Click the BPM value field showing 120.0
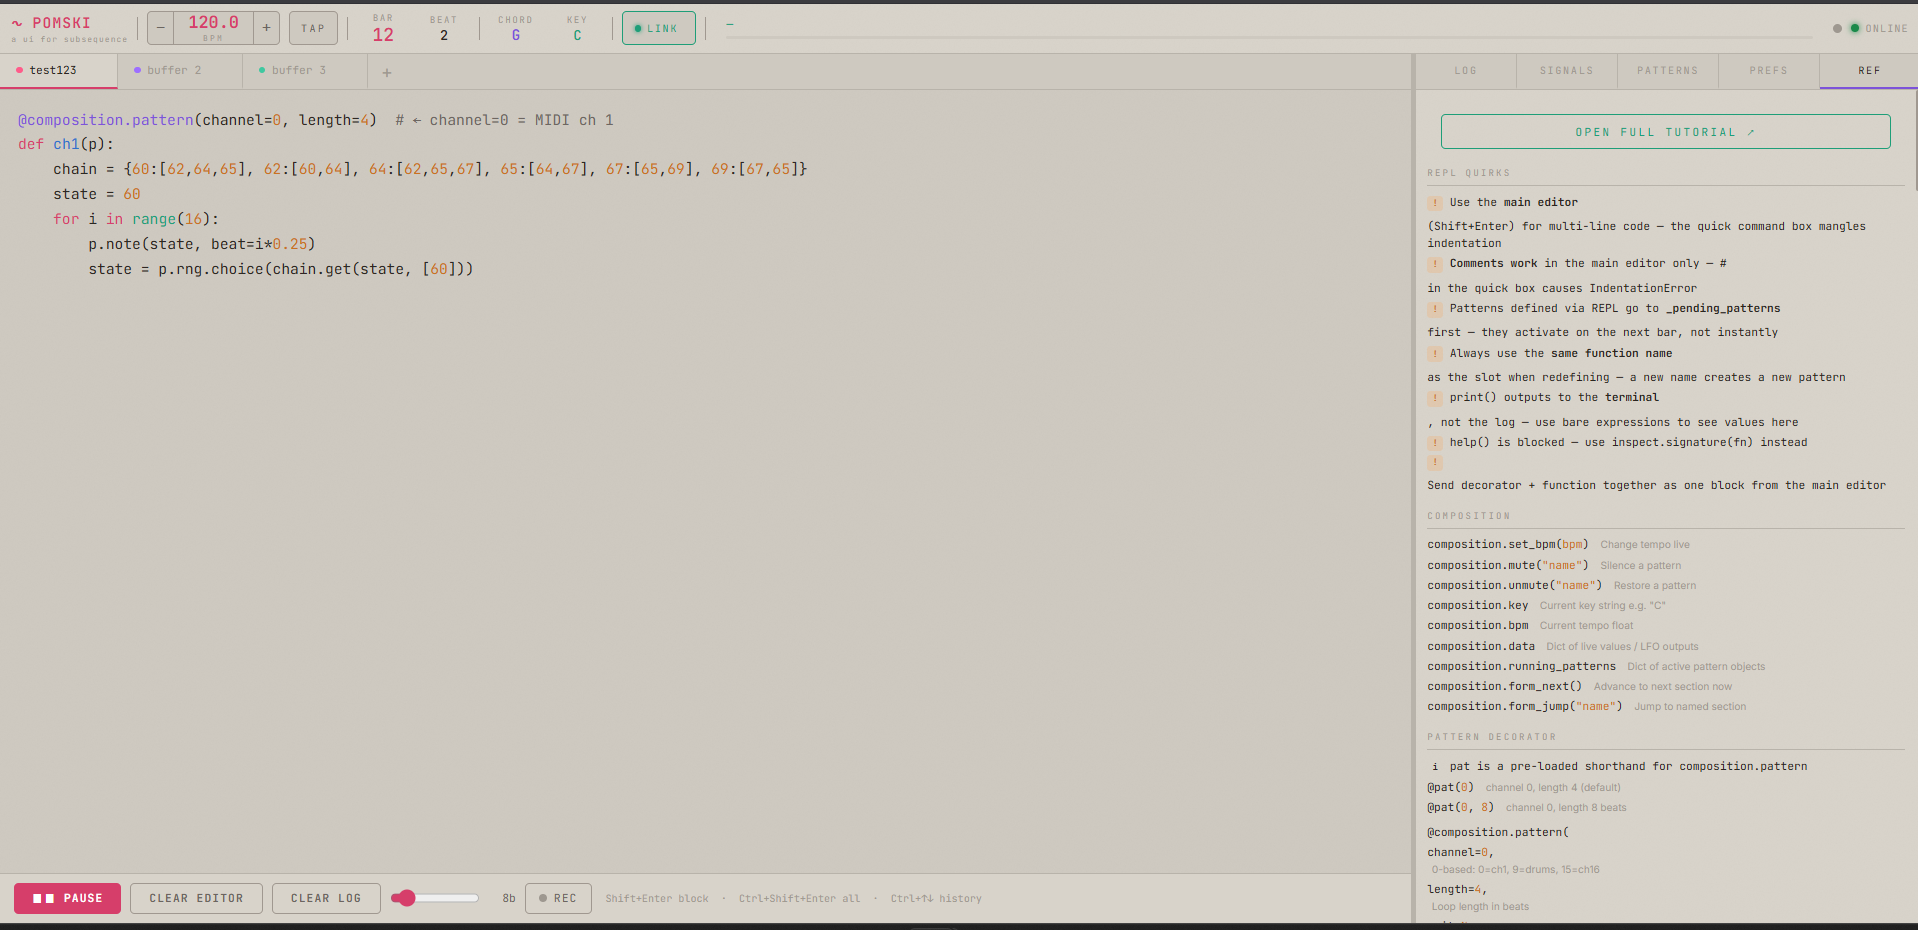This screenshot has height=930, width=1918. point(212,27)
